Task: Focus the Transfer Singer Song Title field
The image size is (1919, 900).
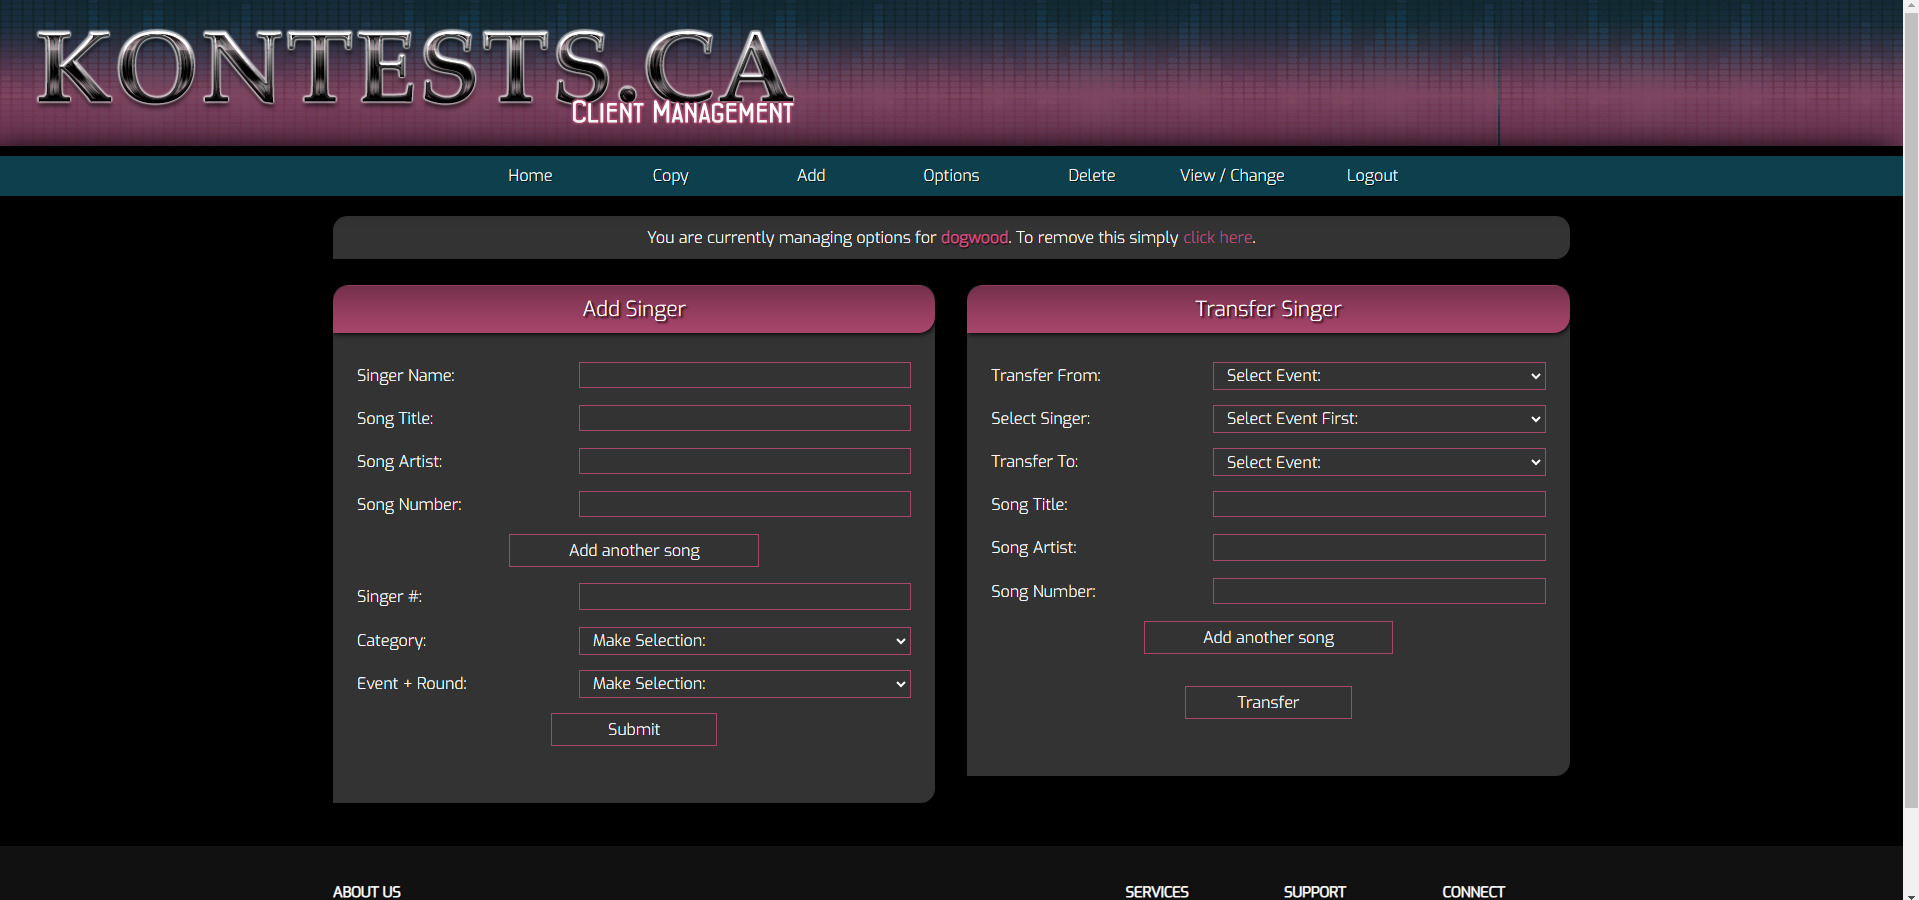Action: coord(1379,504)
